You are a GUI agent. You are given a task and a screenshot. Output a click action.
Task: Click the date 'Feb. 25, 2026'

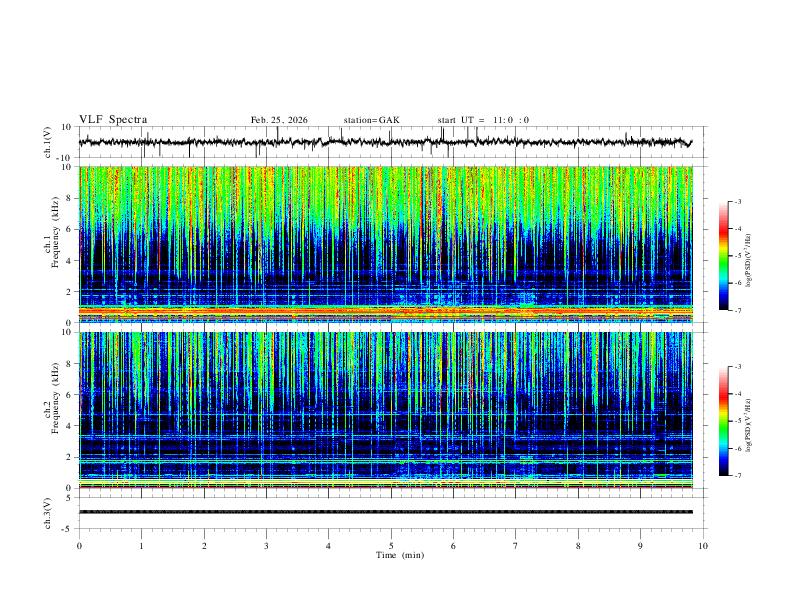[x=279, y=120]
